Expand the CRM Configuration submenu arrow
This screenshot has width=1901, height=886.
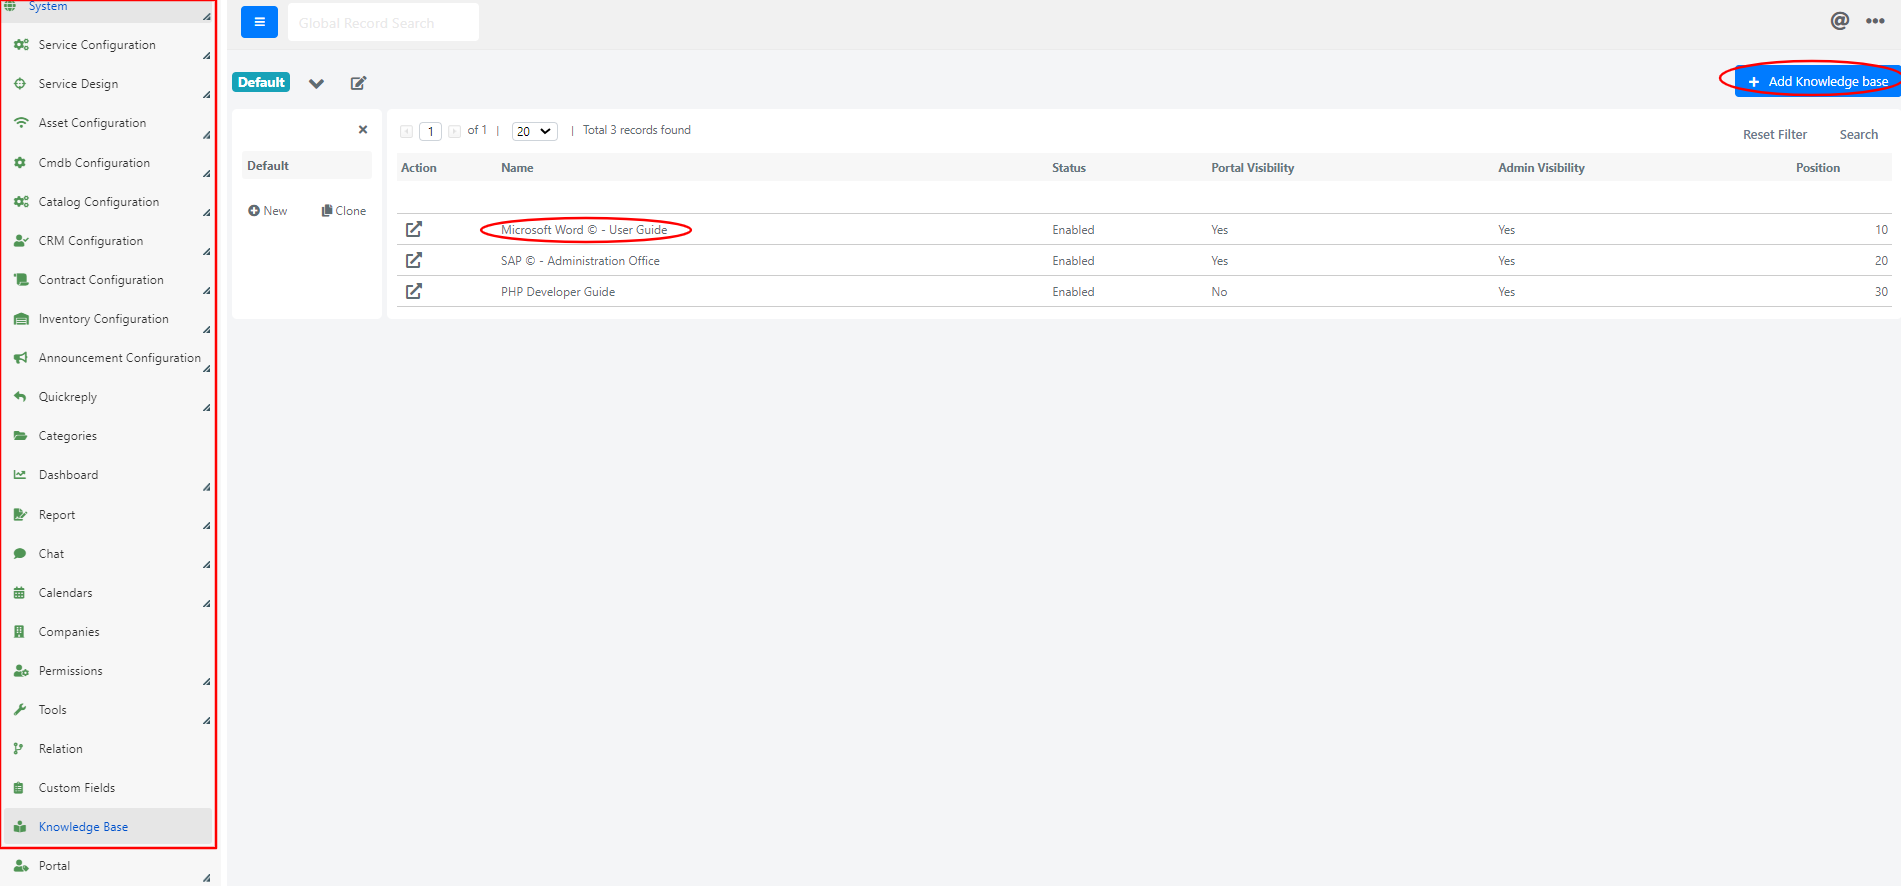206,252
